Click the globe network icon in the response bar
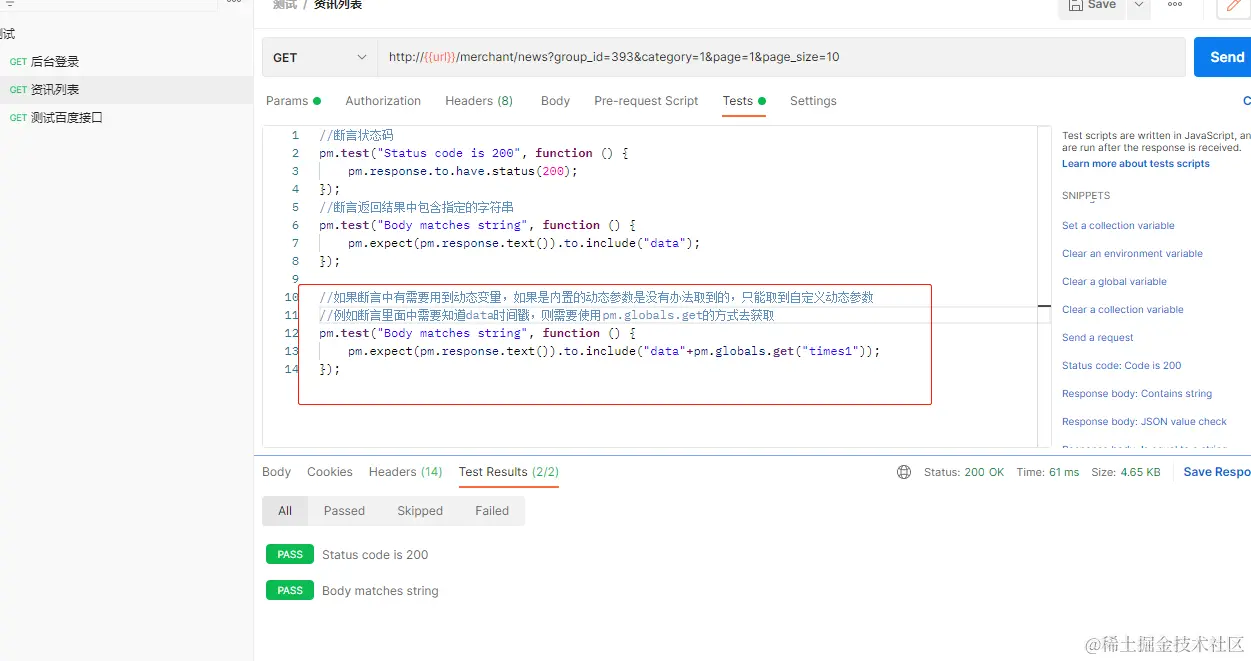 pos(904,472)
